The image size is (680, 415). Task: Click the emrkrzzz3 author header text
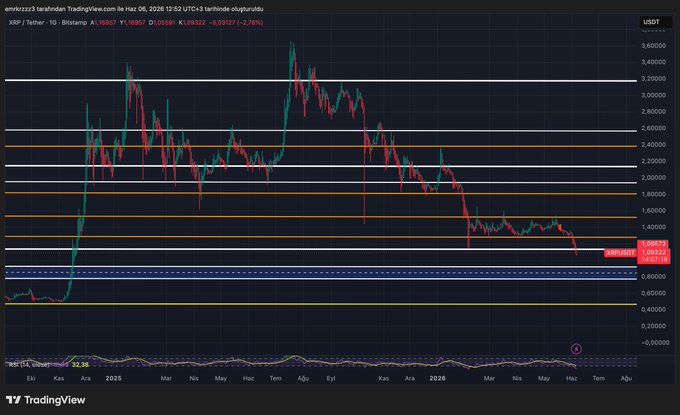click(134, 9)
